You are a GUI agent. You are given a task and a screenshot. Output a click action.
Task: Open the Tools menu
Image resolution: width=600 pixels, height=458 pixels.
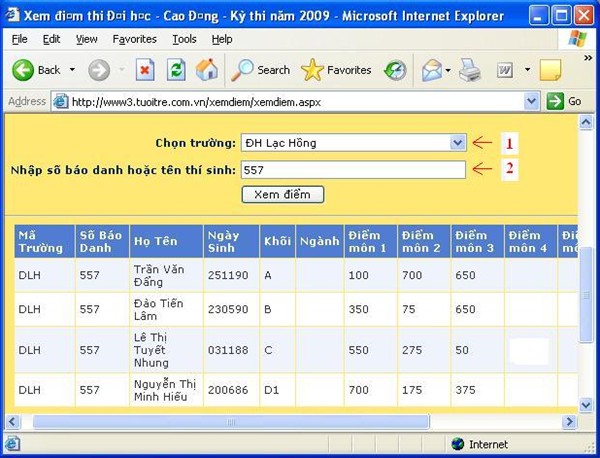pyautogui.click(x=184, y=39)
